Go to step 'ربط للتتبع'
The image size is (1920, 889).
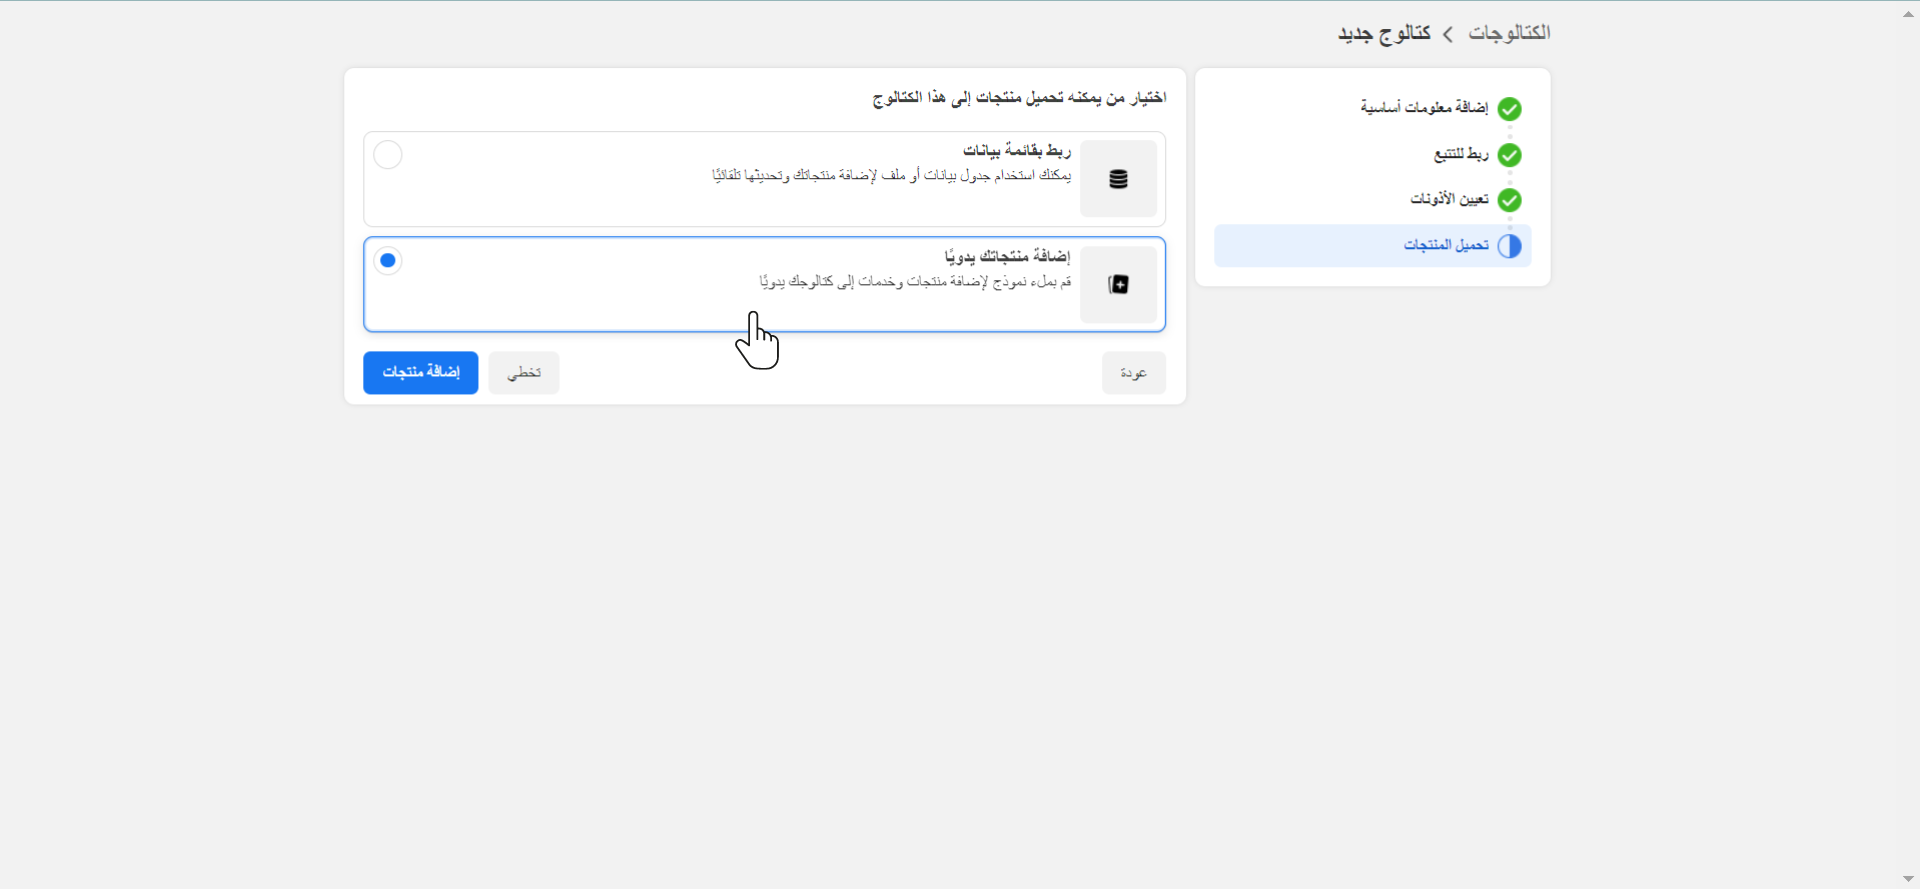[1461, 154]
